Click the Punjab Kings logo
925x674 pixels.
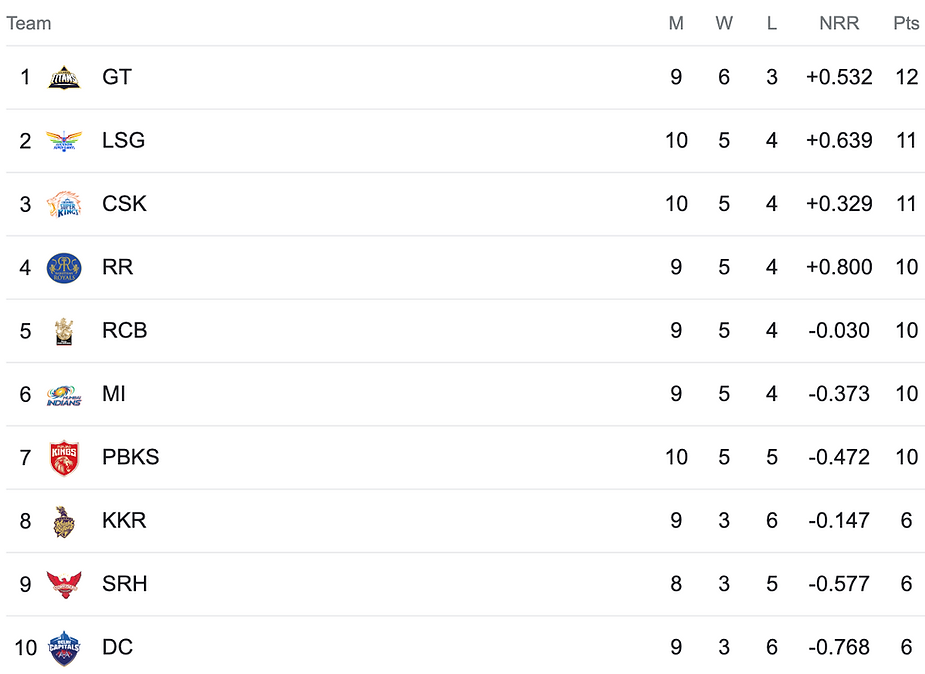pyautogui.click(x=64, y=458)
